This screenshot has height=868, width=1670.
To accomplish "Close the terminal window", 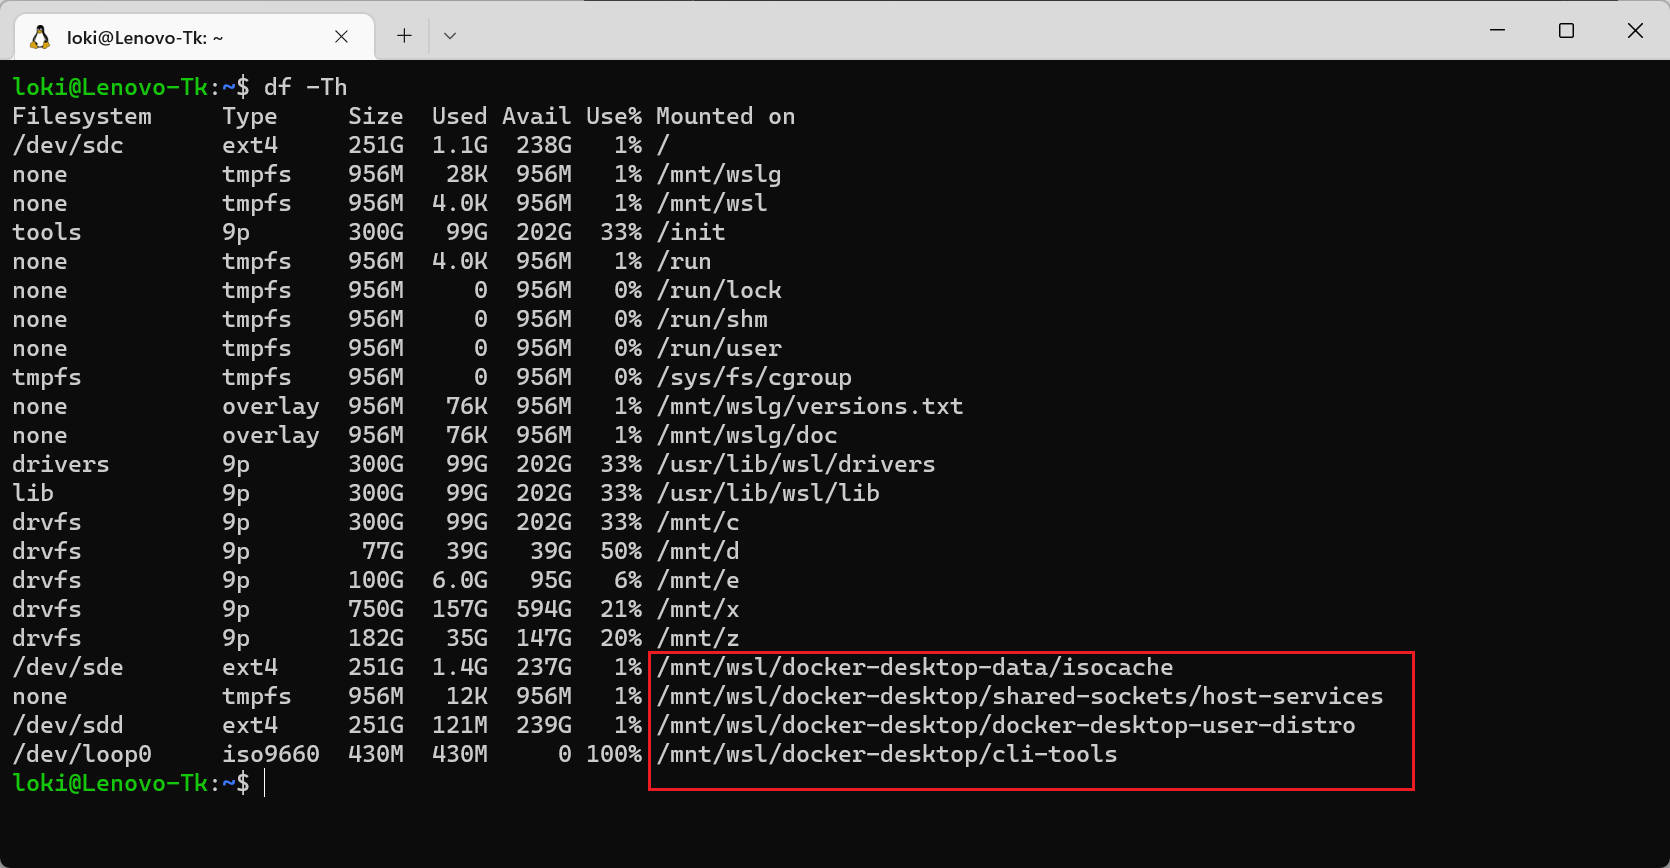I will (1635, 30).
